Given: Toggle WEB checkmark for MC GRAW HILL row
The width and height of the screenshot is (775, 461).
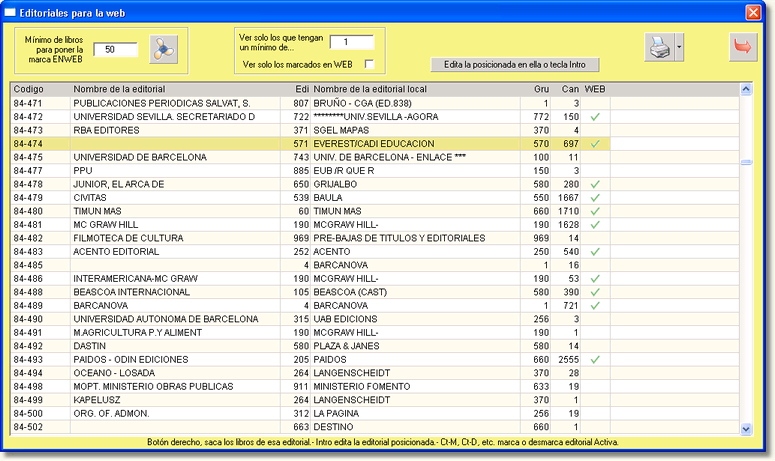Looking at the screenshot, I should [595, 225].
